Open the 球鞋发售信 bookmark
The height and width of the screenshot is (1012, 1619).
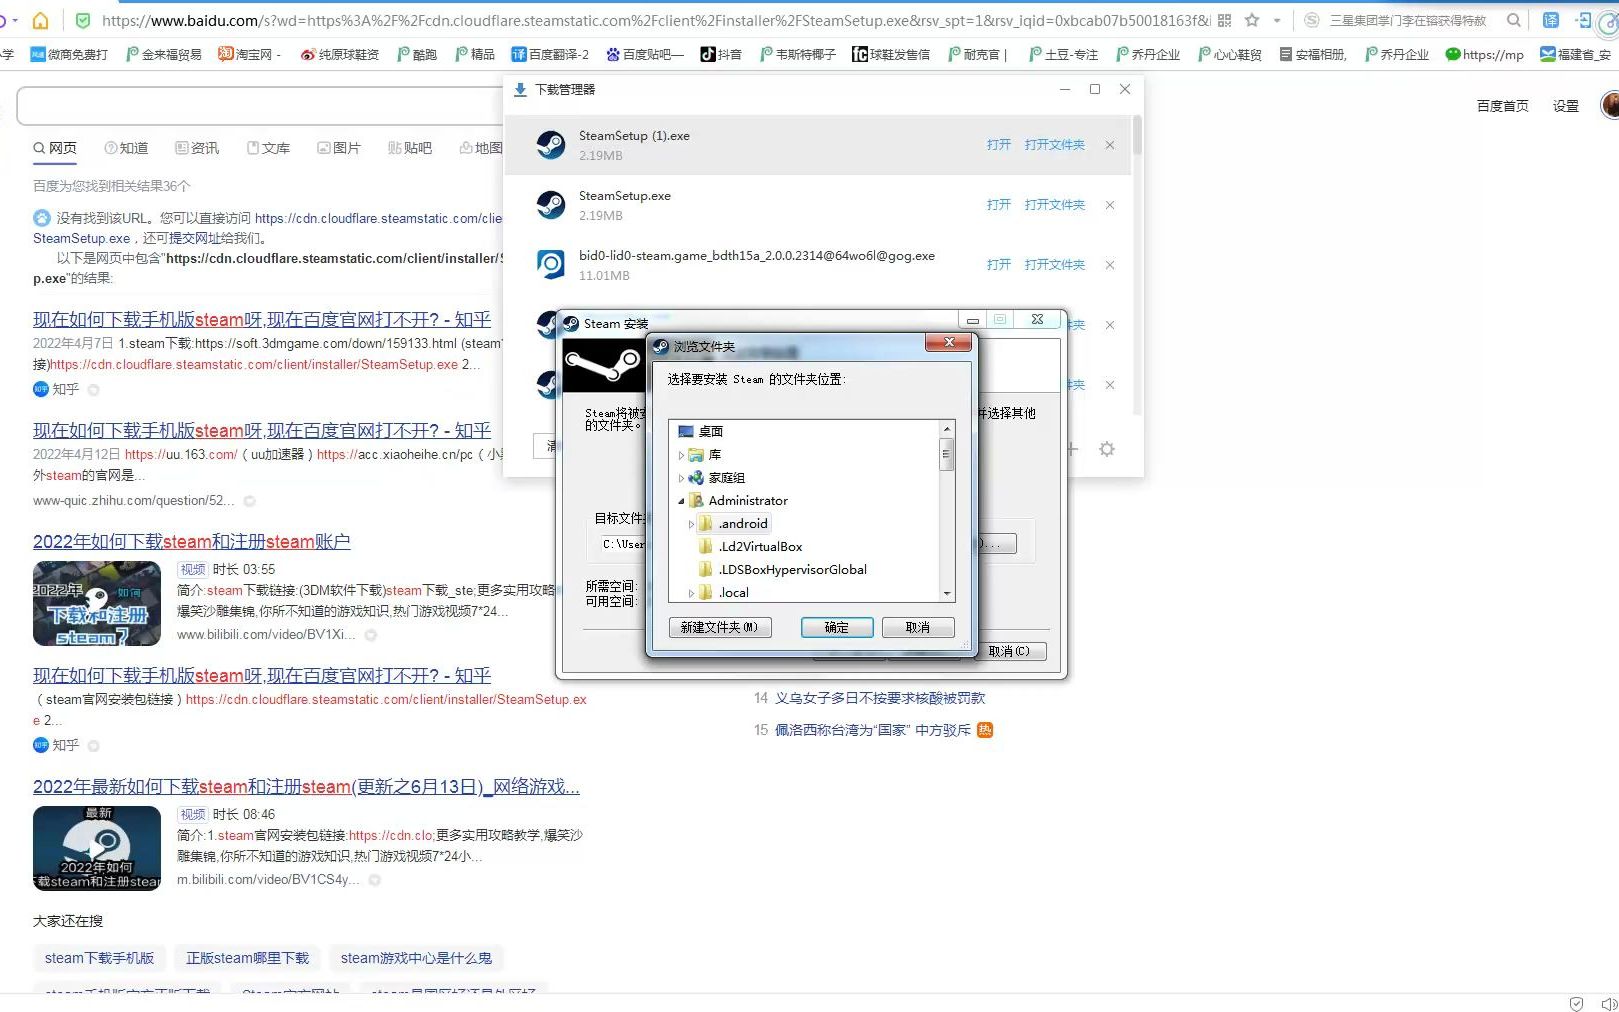point(891,54)
